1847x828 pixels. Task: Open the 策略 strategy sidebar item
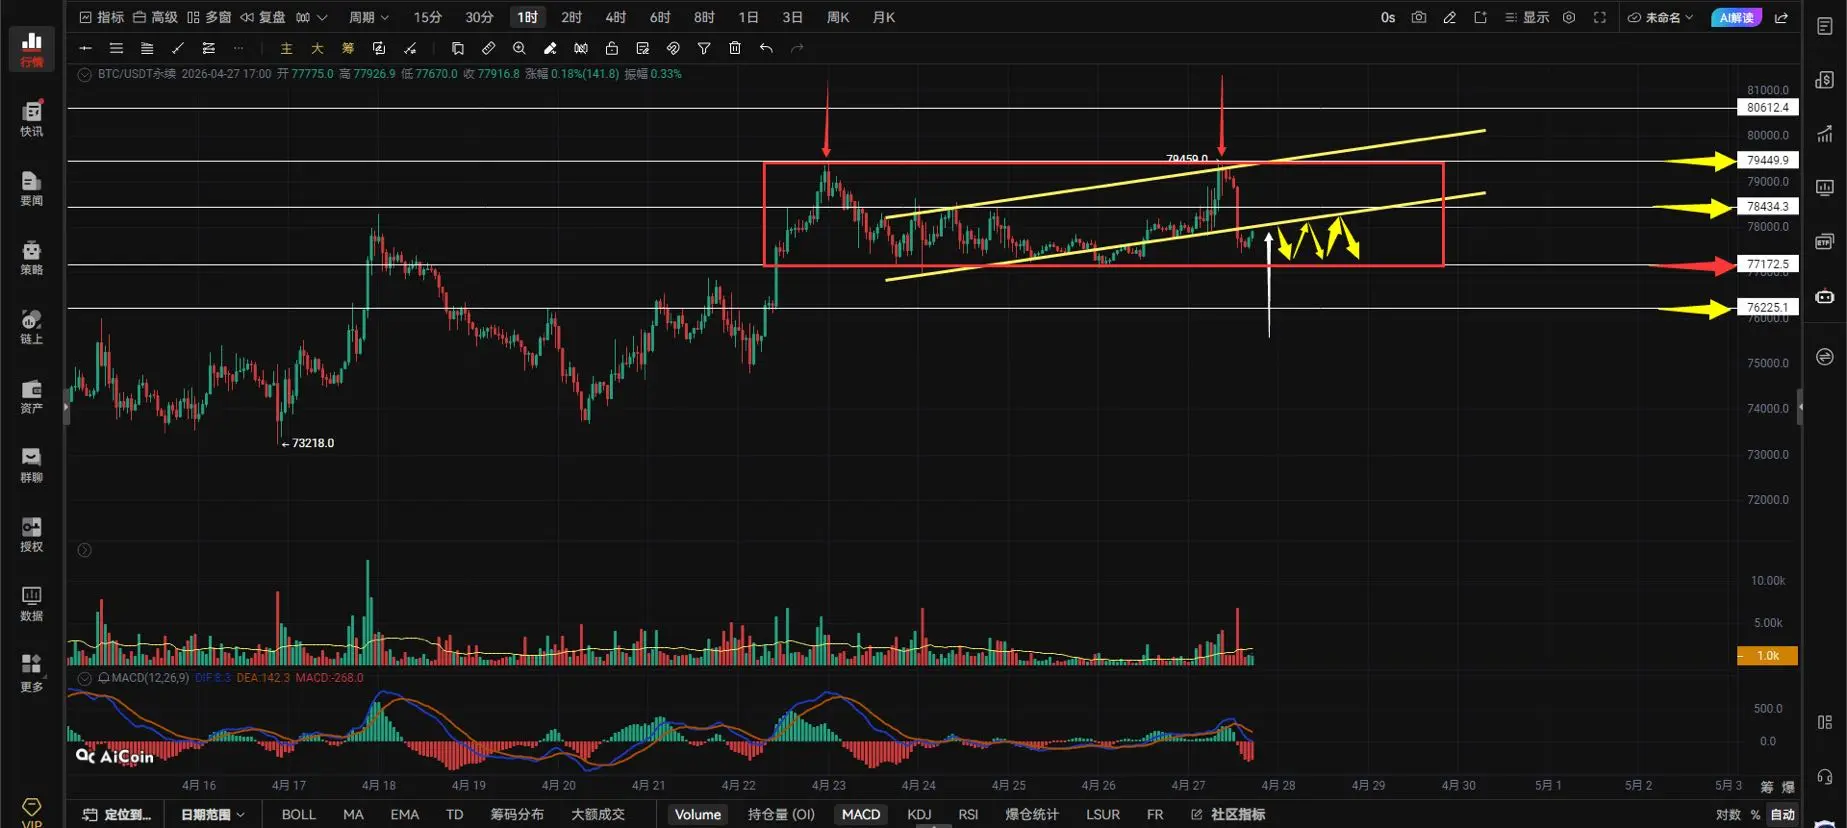point(31,257)
